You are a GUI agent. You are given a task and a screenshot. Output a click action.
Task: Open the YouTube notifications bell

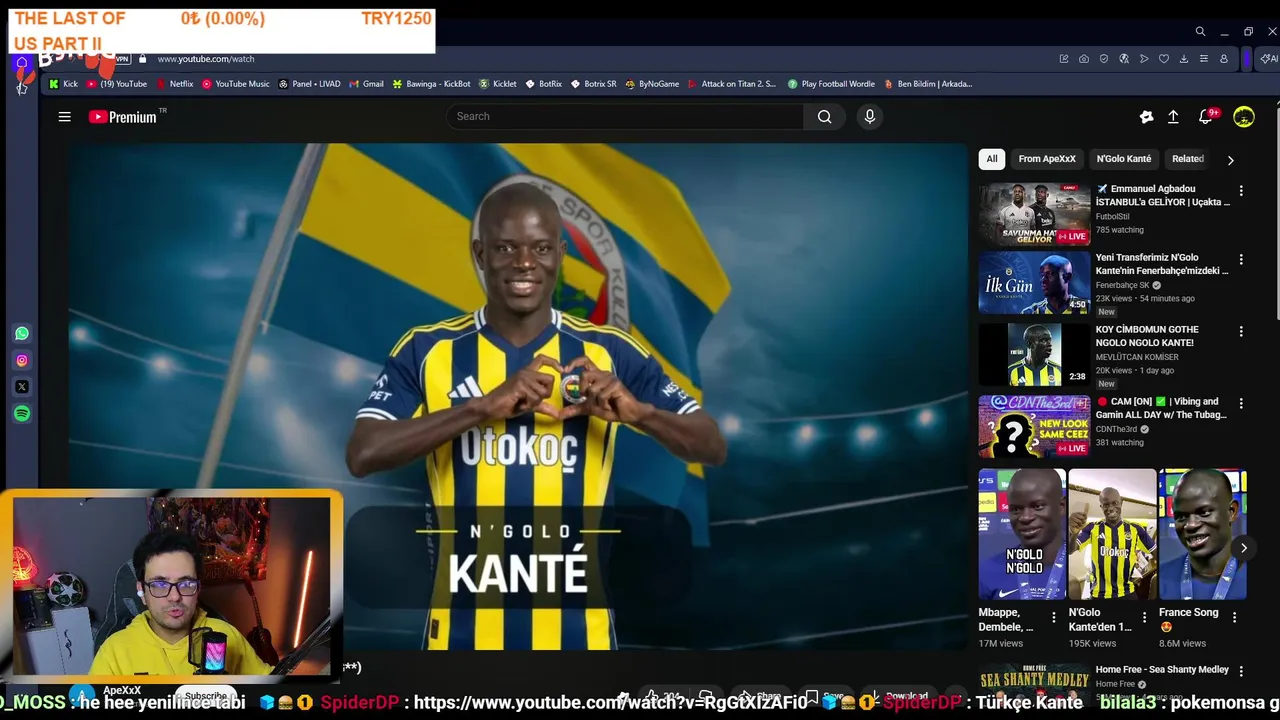pyautogui.click(x=1206, y=117)
